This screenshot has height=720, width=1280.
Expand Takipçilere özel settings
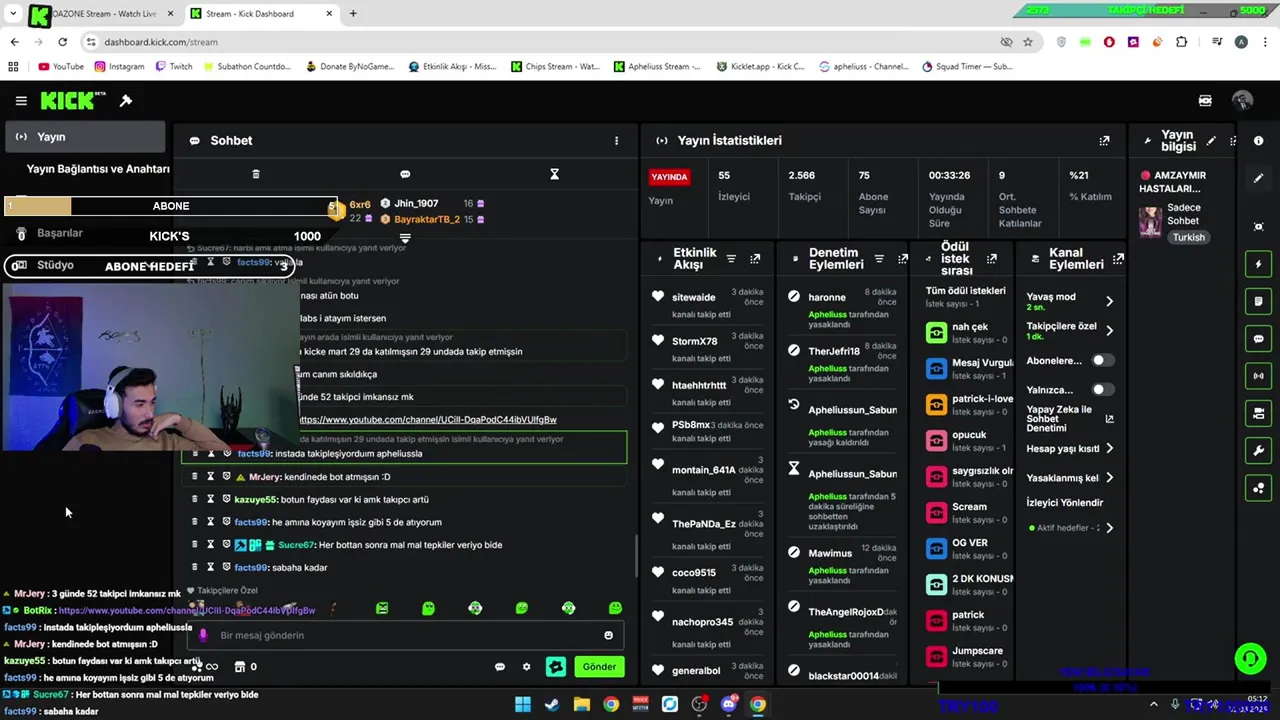pos(1109,330)
